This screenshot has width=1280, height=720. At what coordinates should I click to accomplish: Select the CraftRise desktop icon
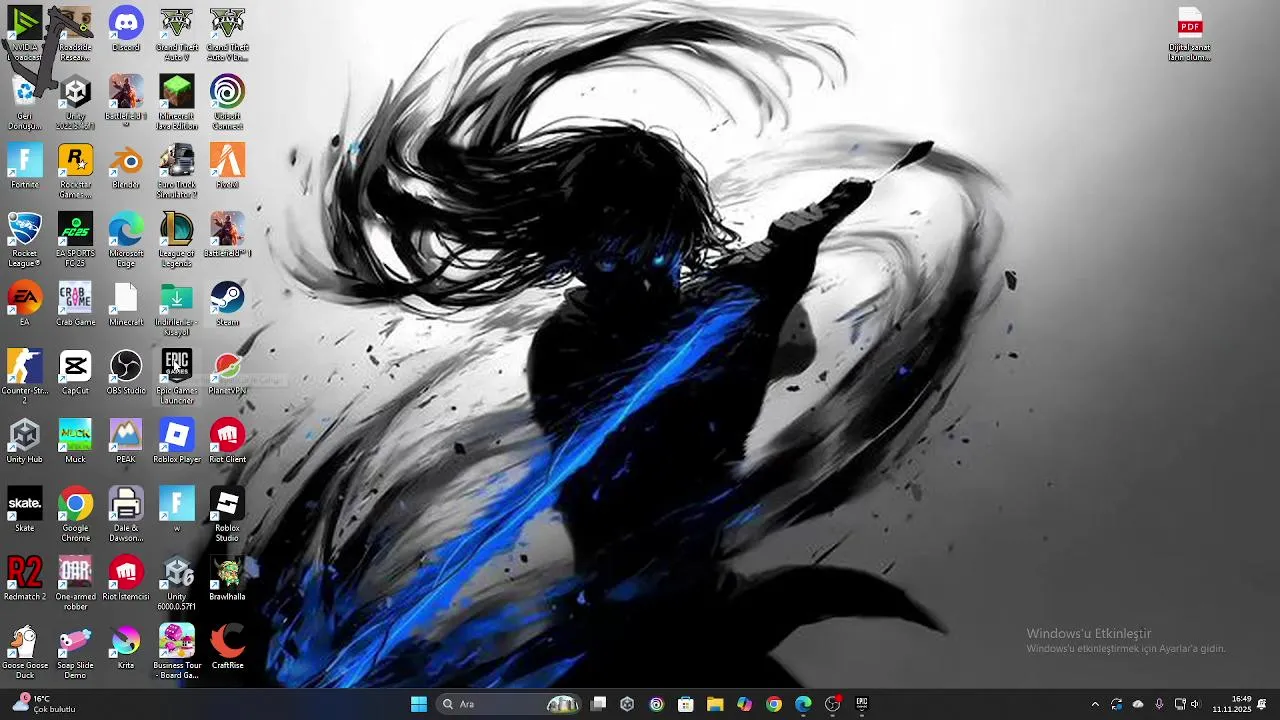pos(228,646)
